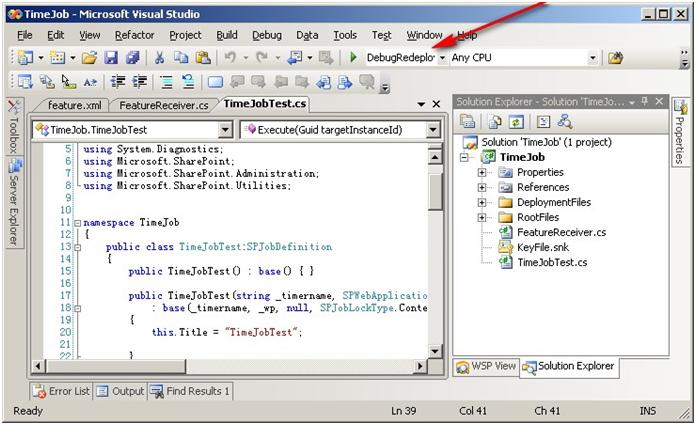Decrease line indent with the toolbar icon
This screenshot has width=696, height=425.
(118, 82)
